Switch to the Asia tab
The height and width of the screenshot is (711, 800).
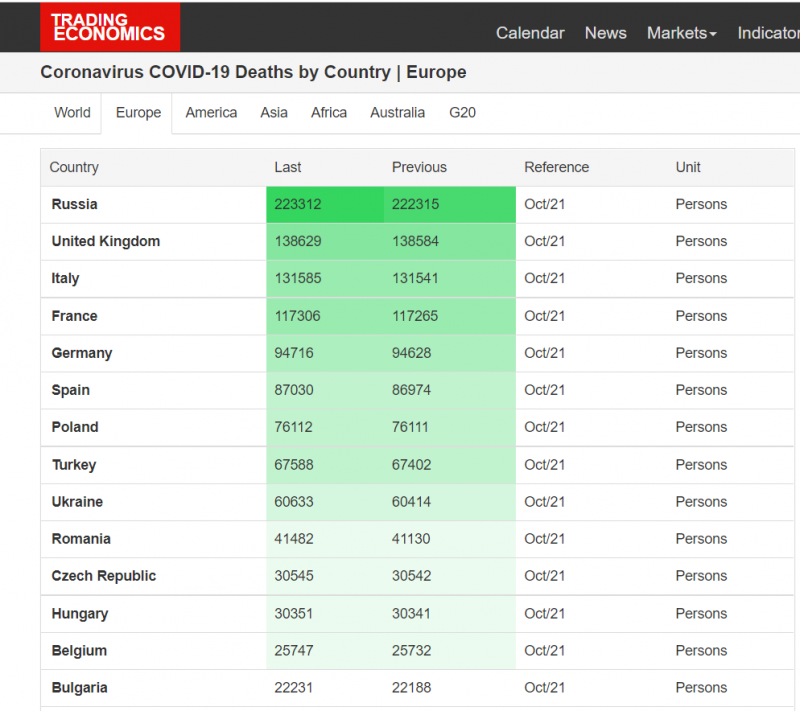tap(274, 113)
